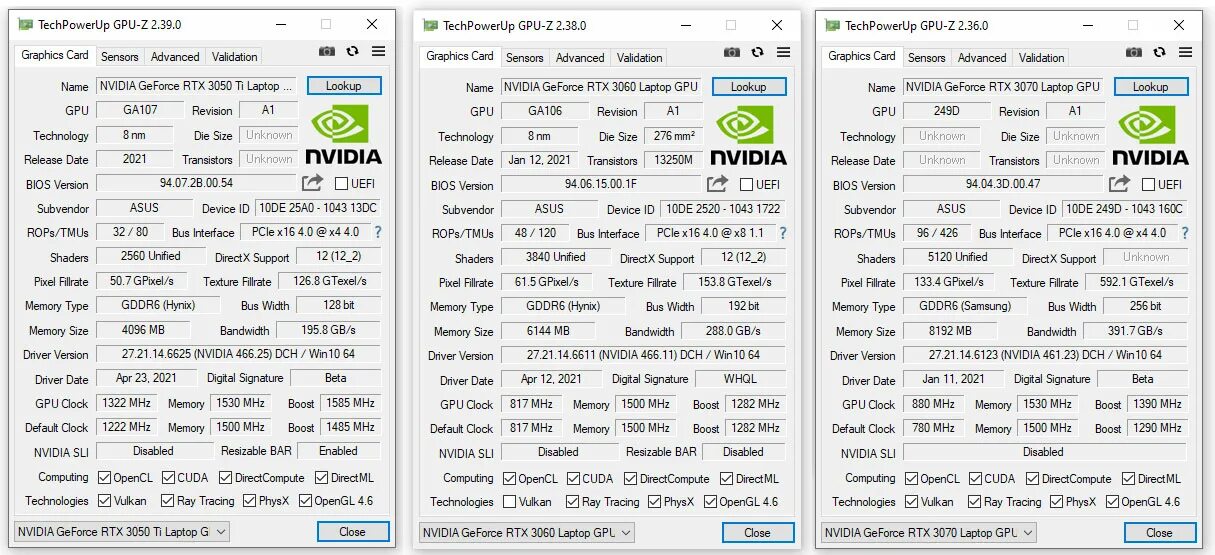The height and width of the screenshot is (555, 1215).
Task: Click refresh icon in GPU-Z 2.36.0 window
Action: [1159, 52]
